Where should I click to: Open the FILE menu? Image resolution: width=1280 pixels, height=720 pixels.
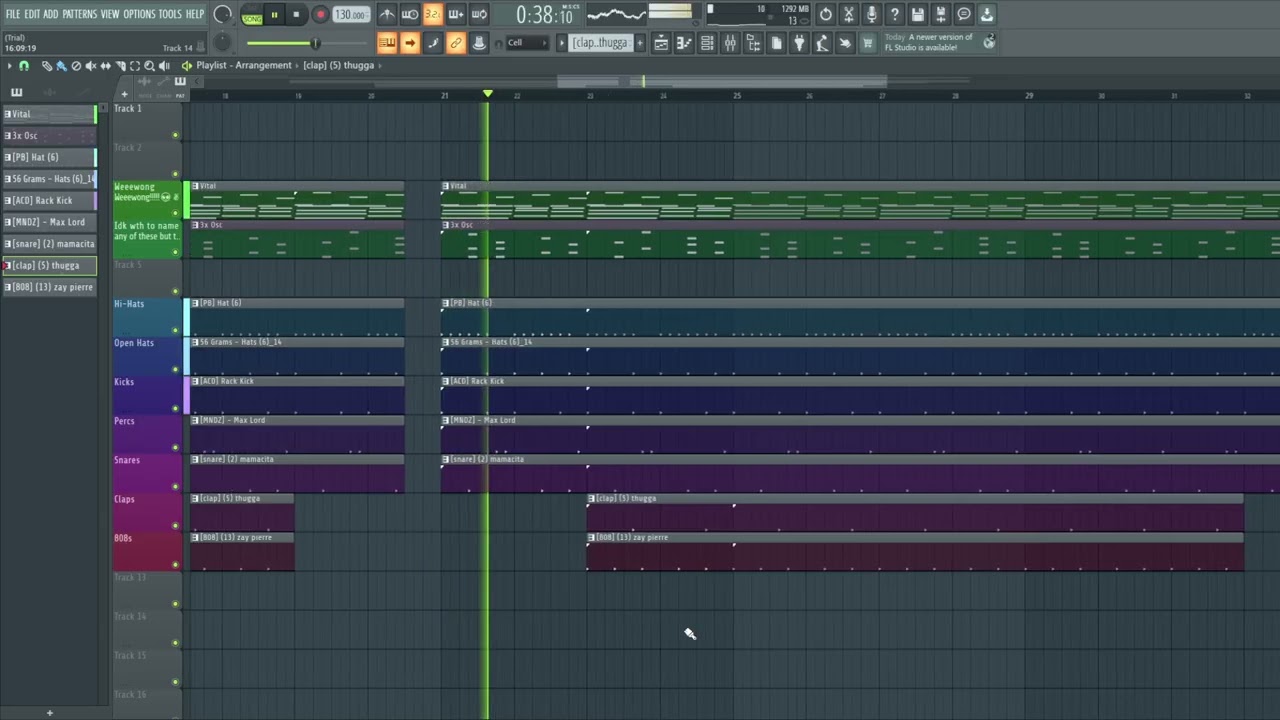[x=13, y=14]
